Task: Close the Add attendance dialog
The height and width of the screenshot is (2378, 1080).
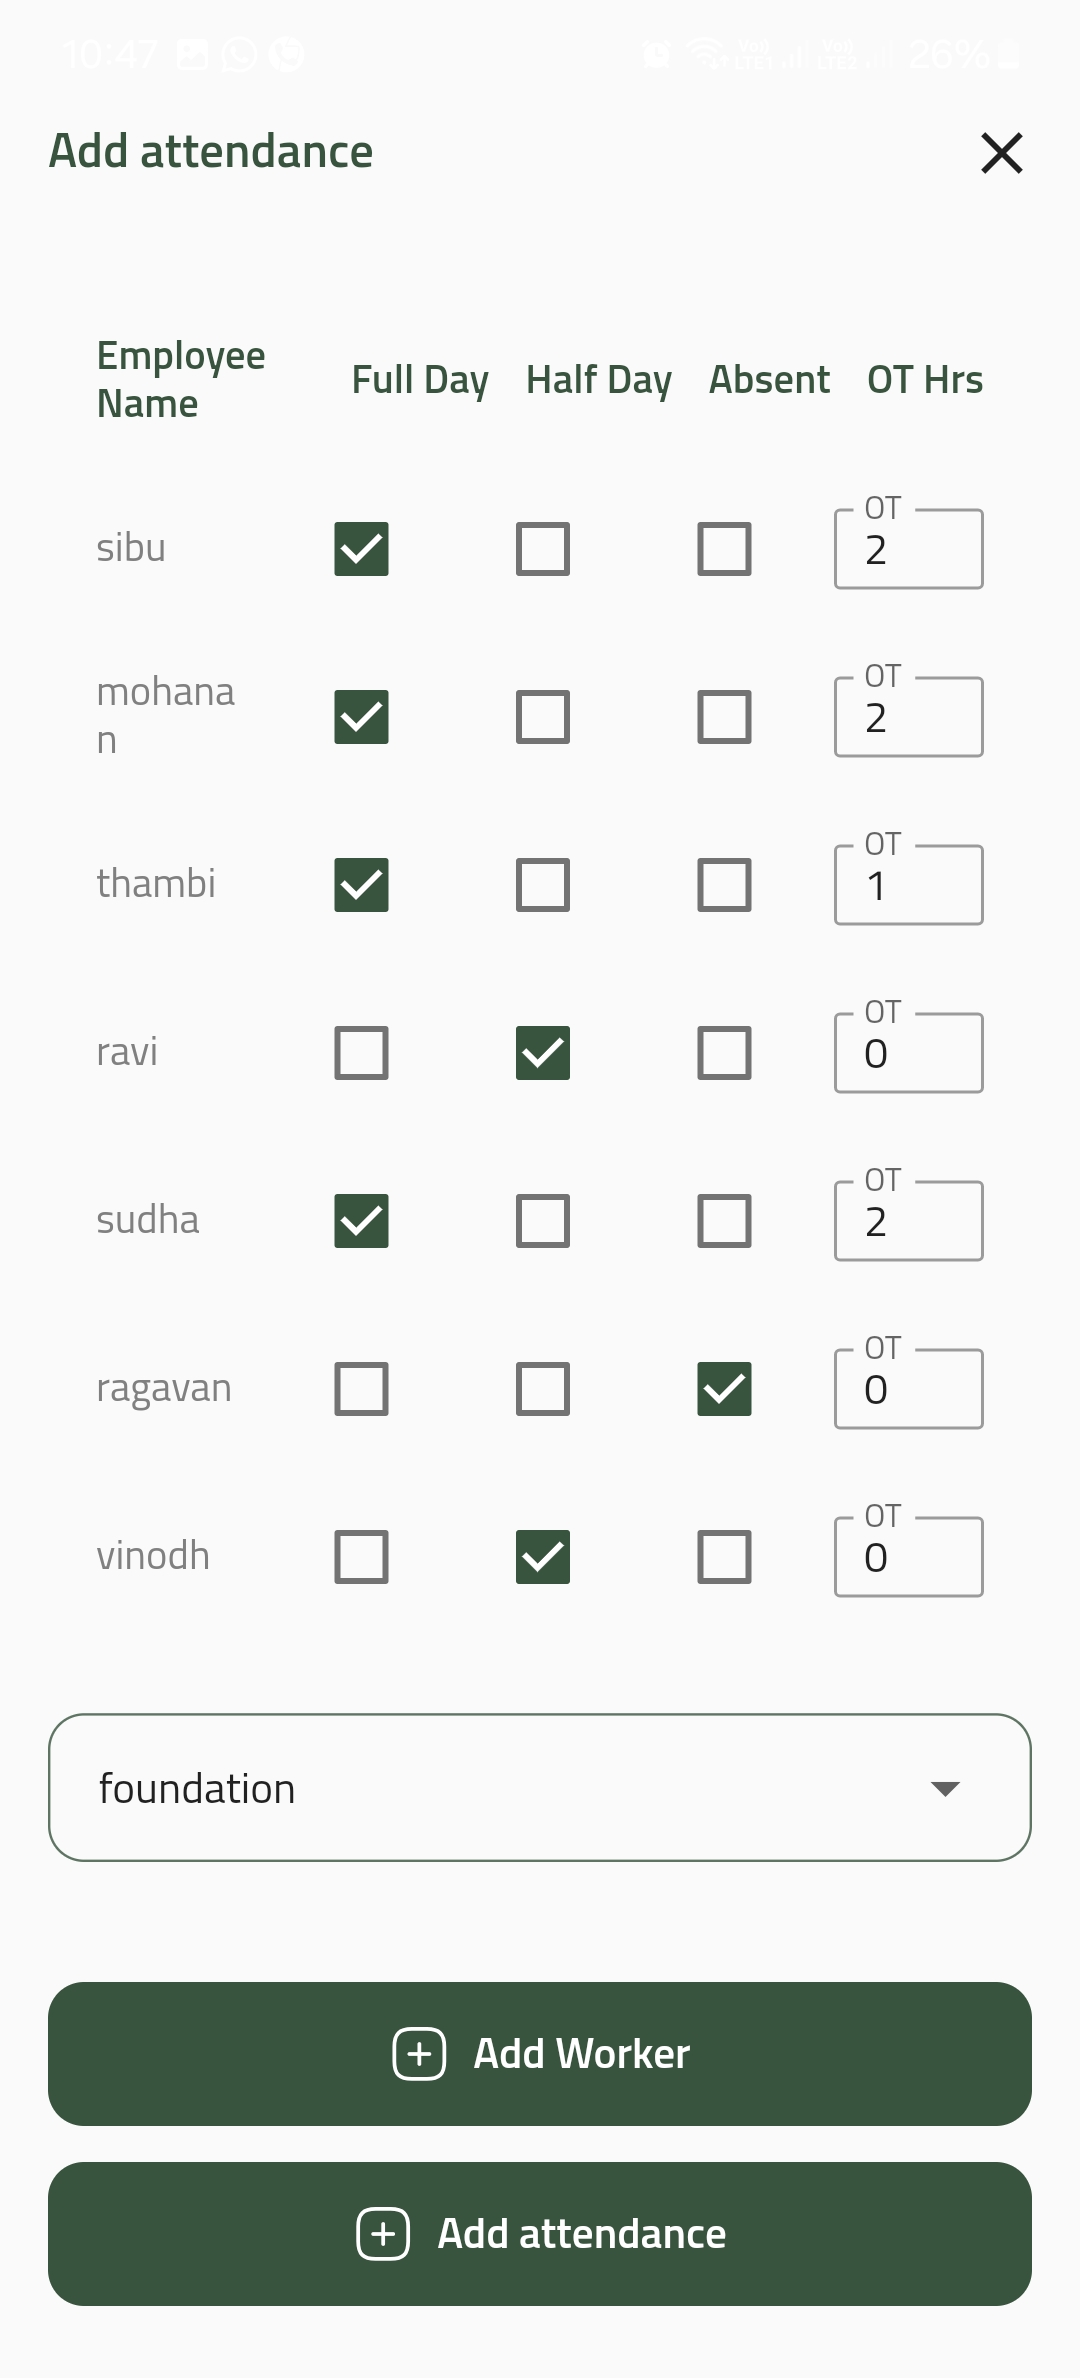Action: (x=1001, y=153)
